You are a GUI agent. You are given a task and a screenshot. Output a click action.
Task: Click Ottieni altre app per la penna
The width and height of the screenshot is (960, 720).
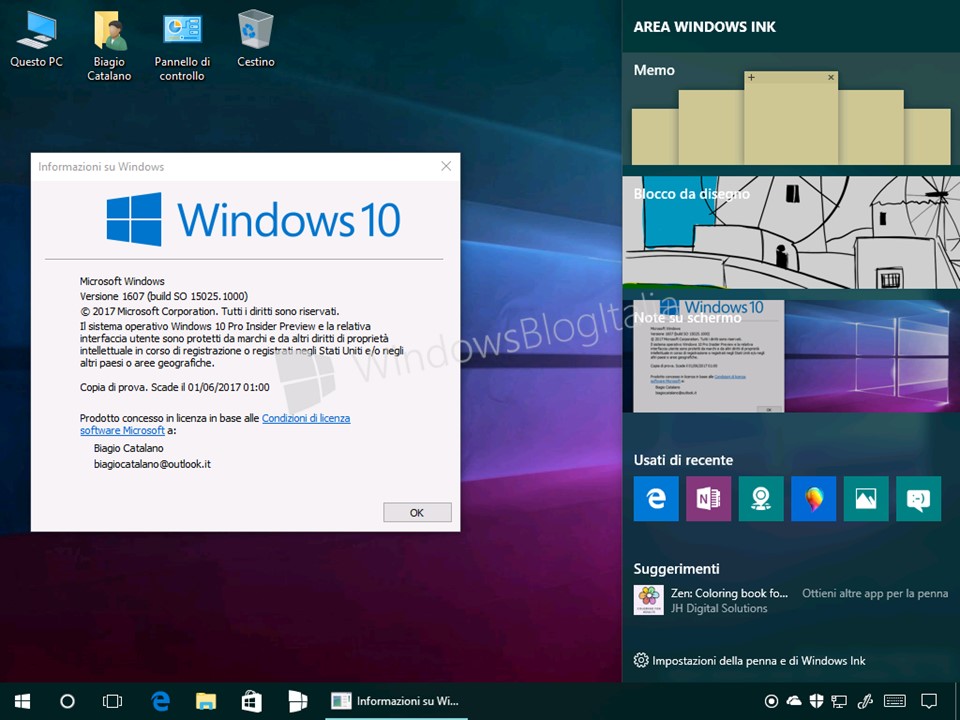coord(875,593)
